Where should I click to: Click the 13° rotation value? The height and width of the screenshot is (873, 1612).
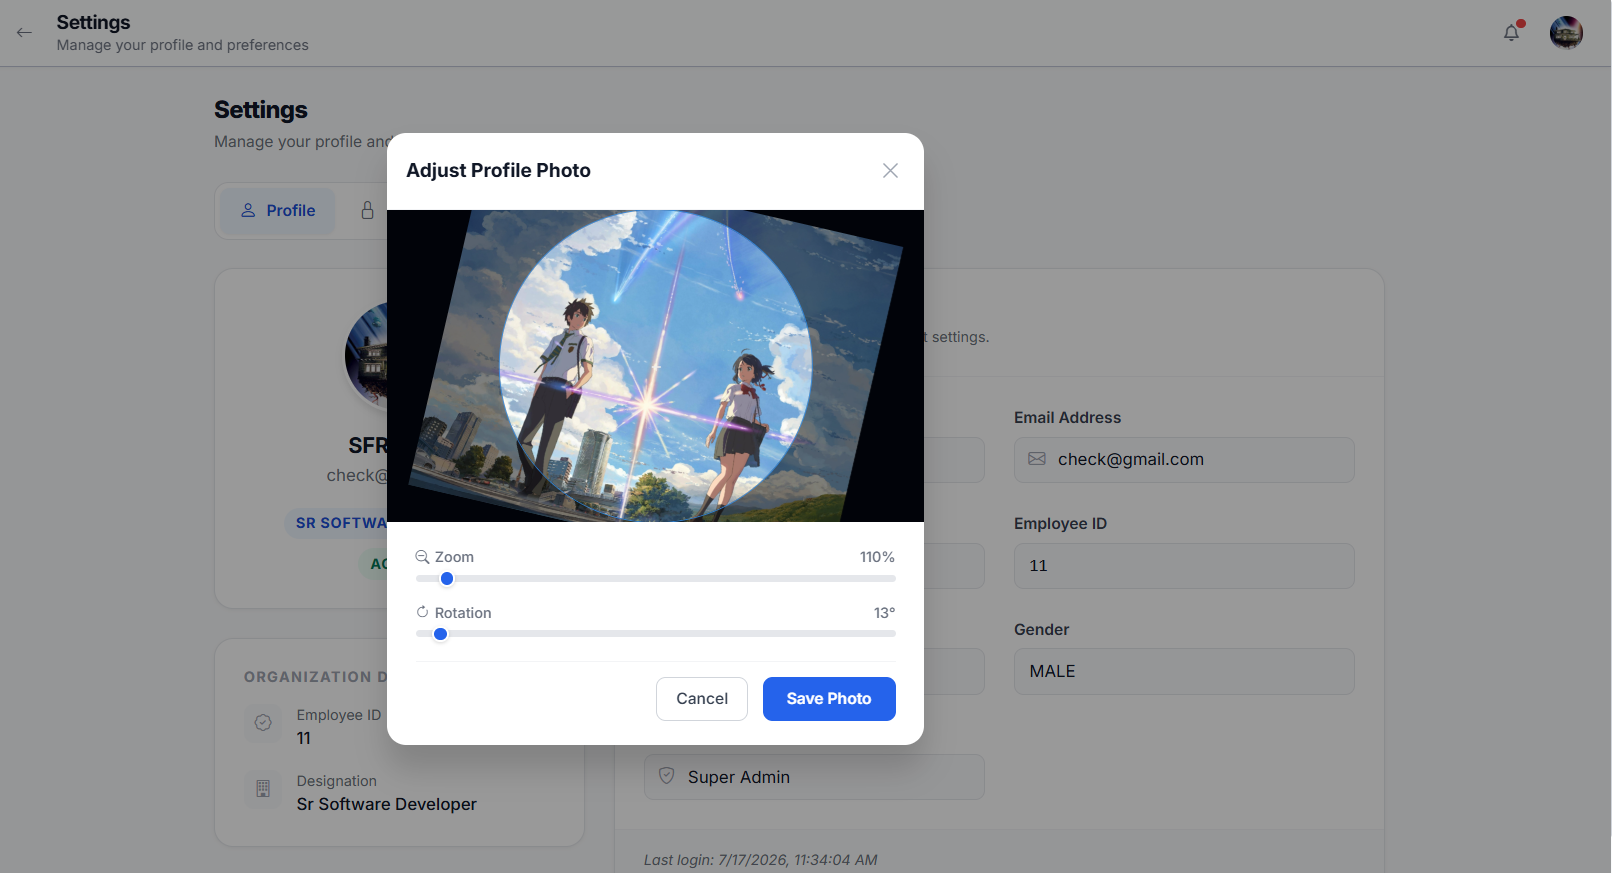tap(884, 613)
